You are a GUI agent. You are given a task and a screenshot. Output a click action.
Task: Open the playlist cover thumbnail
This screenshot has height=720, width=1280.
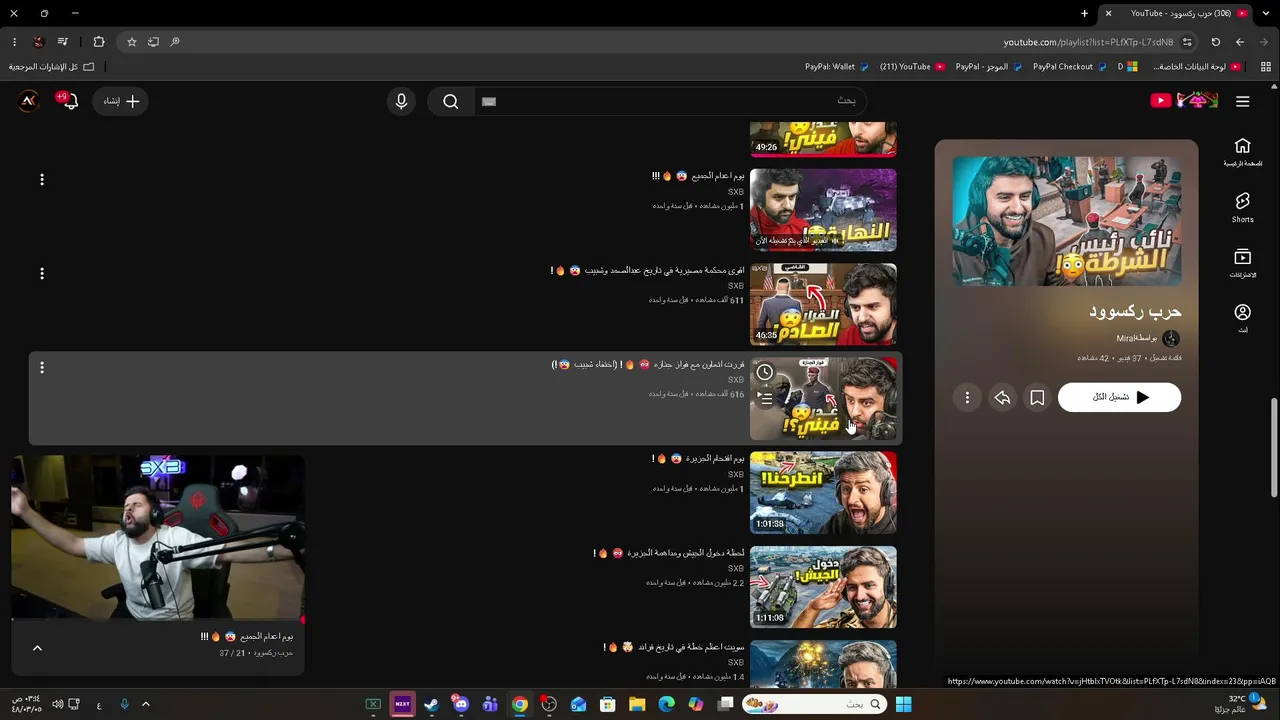(1066, 221)
